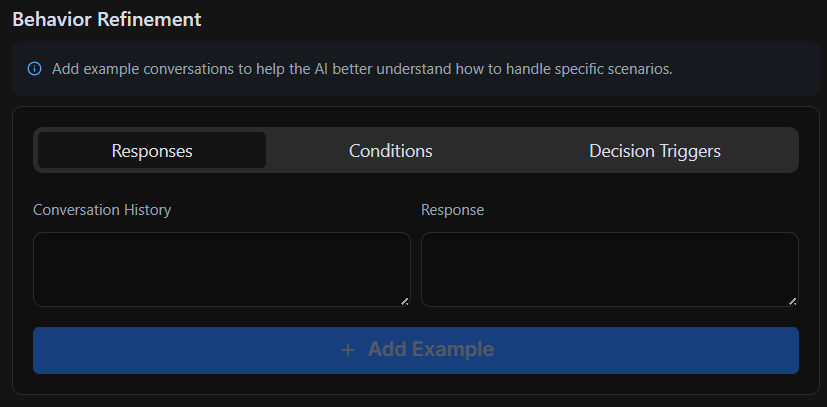
Task: Click the Conversation History resize handle
Action: pyautogui.click(x=404, y=300)
